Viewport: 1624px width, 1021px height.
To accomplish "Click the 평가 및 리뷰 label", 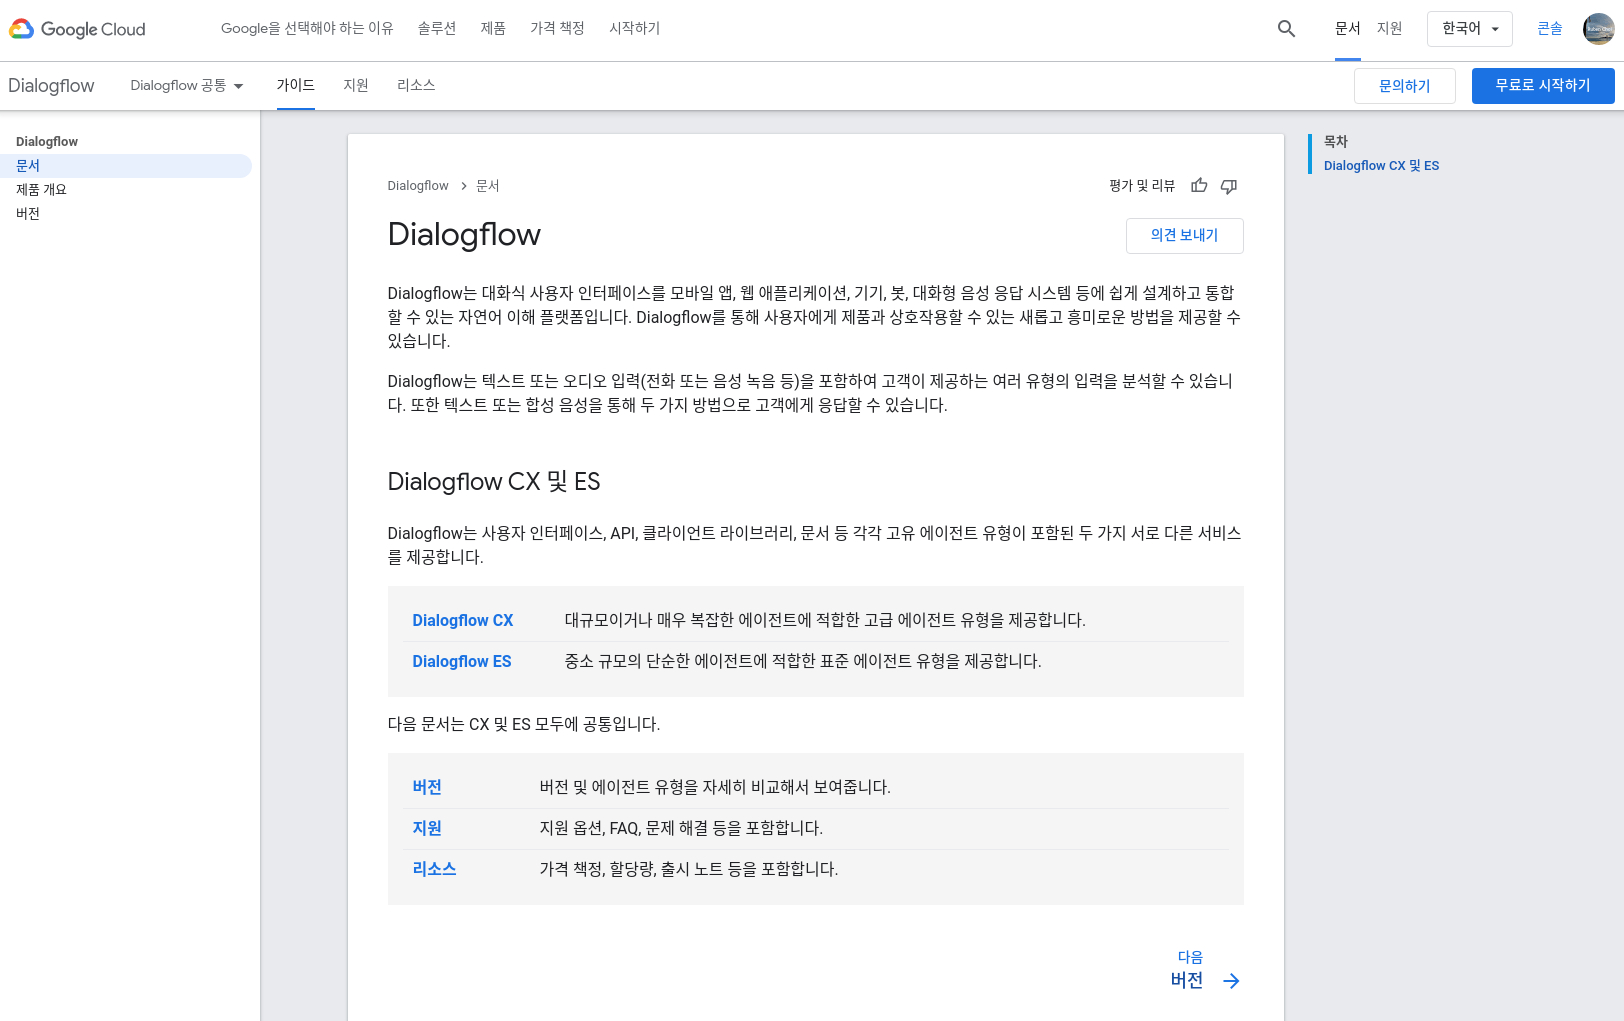I will (x=1142, y=186).
